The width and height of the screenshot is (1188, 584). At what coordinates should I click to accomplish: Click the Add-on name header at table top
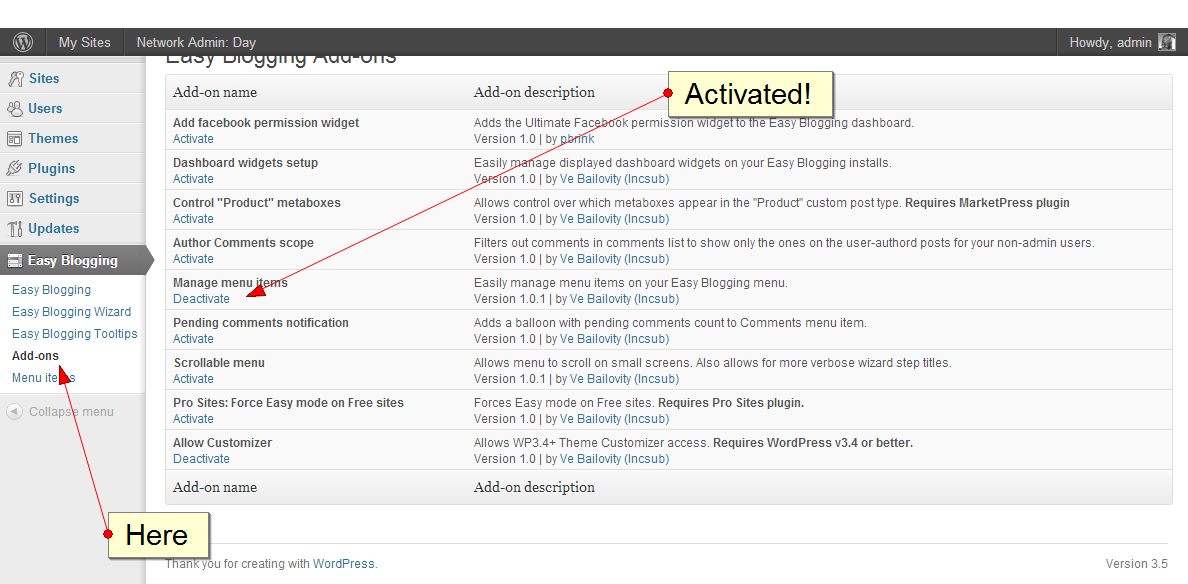(214, 92)
